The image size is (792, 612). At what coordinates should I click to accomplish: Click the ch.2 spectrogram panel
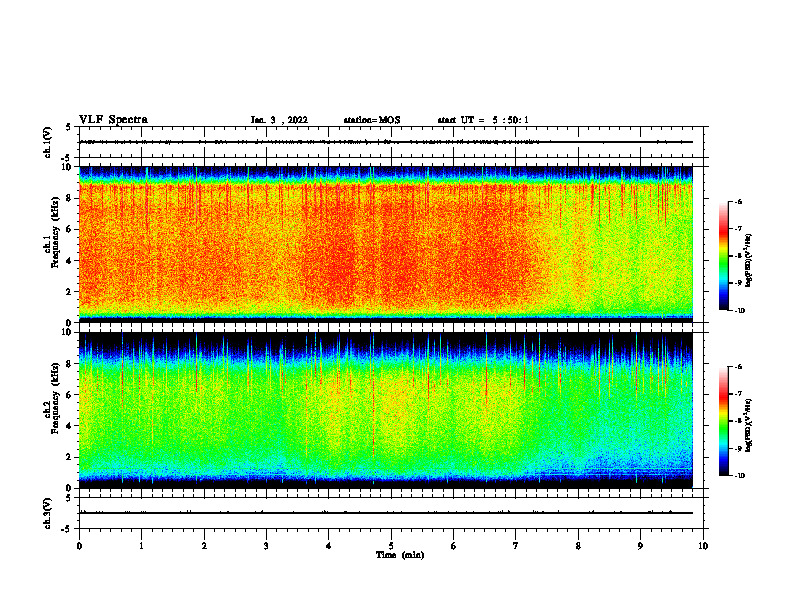tap(386, 410)
